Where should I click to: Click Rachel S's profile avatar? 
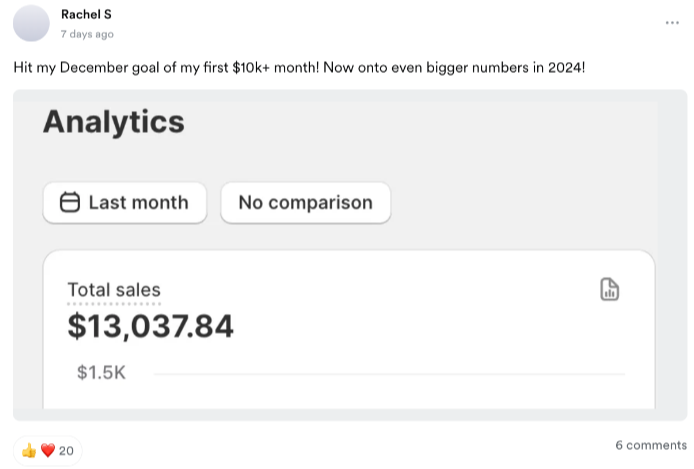click(x=32, y=23)
